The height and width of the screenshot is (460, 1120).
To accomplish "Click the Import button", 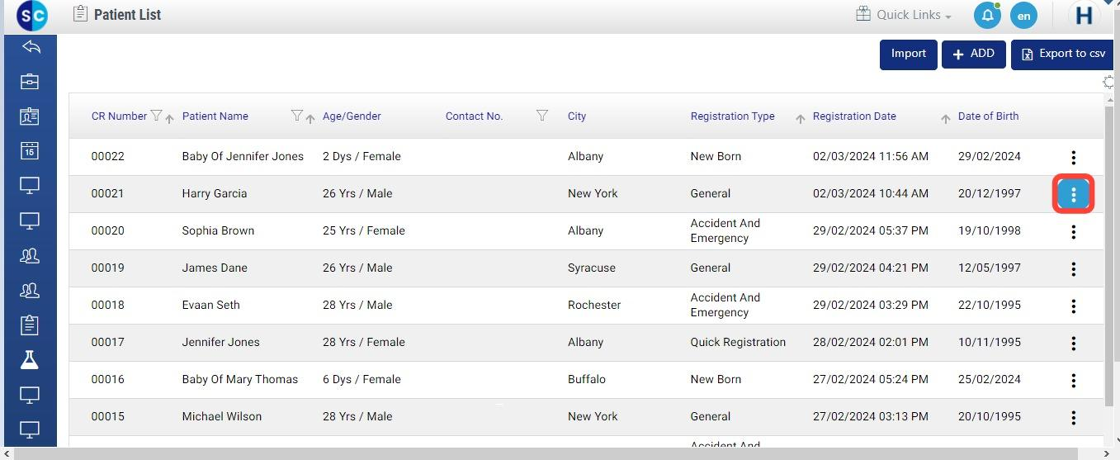I will tap(908, 54).
